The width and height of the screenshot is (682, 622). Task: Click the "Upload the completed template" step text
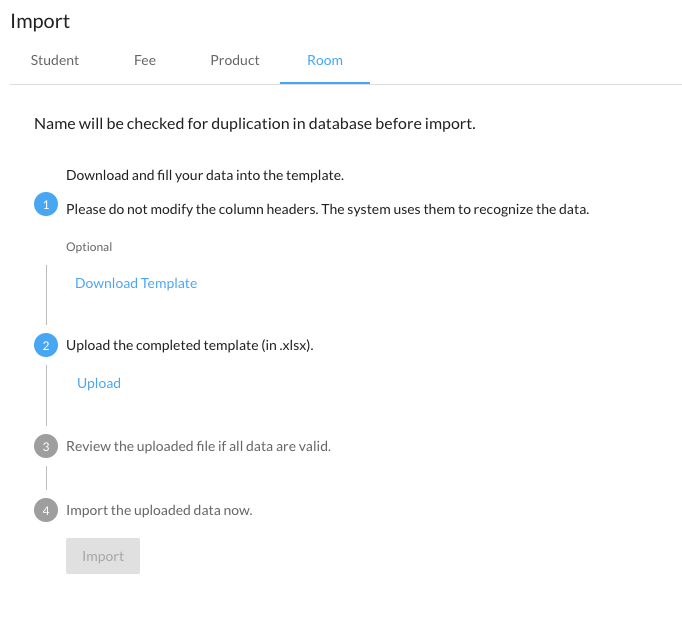tap(190, 345)
